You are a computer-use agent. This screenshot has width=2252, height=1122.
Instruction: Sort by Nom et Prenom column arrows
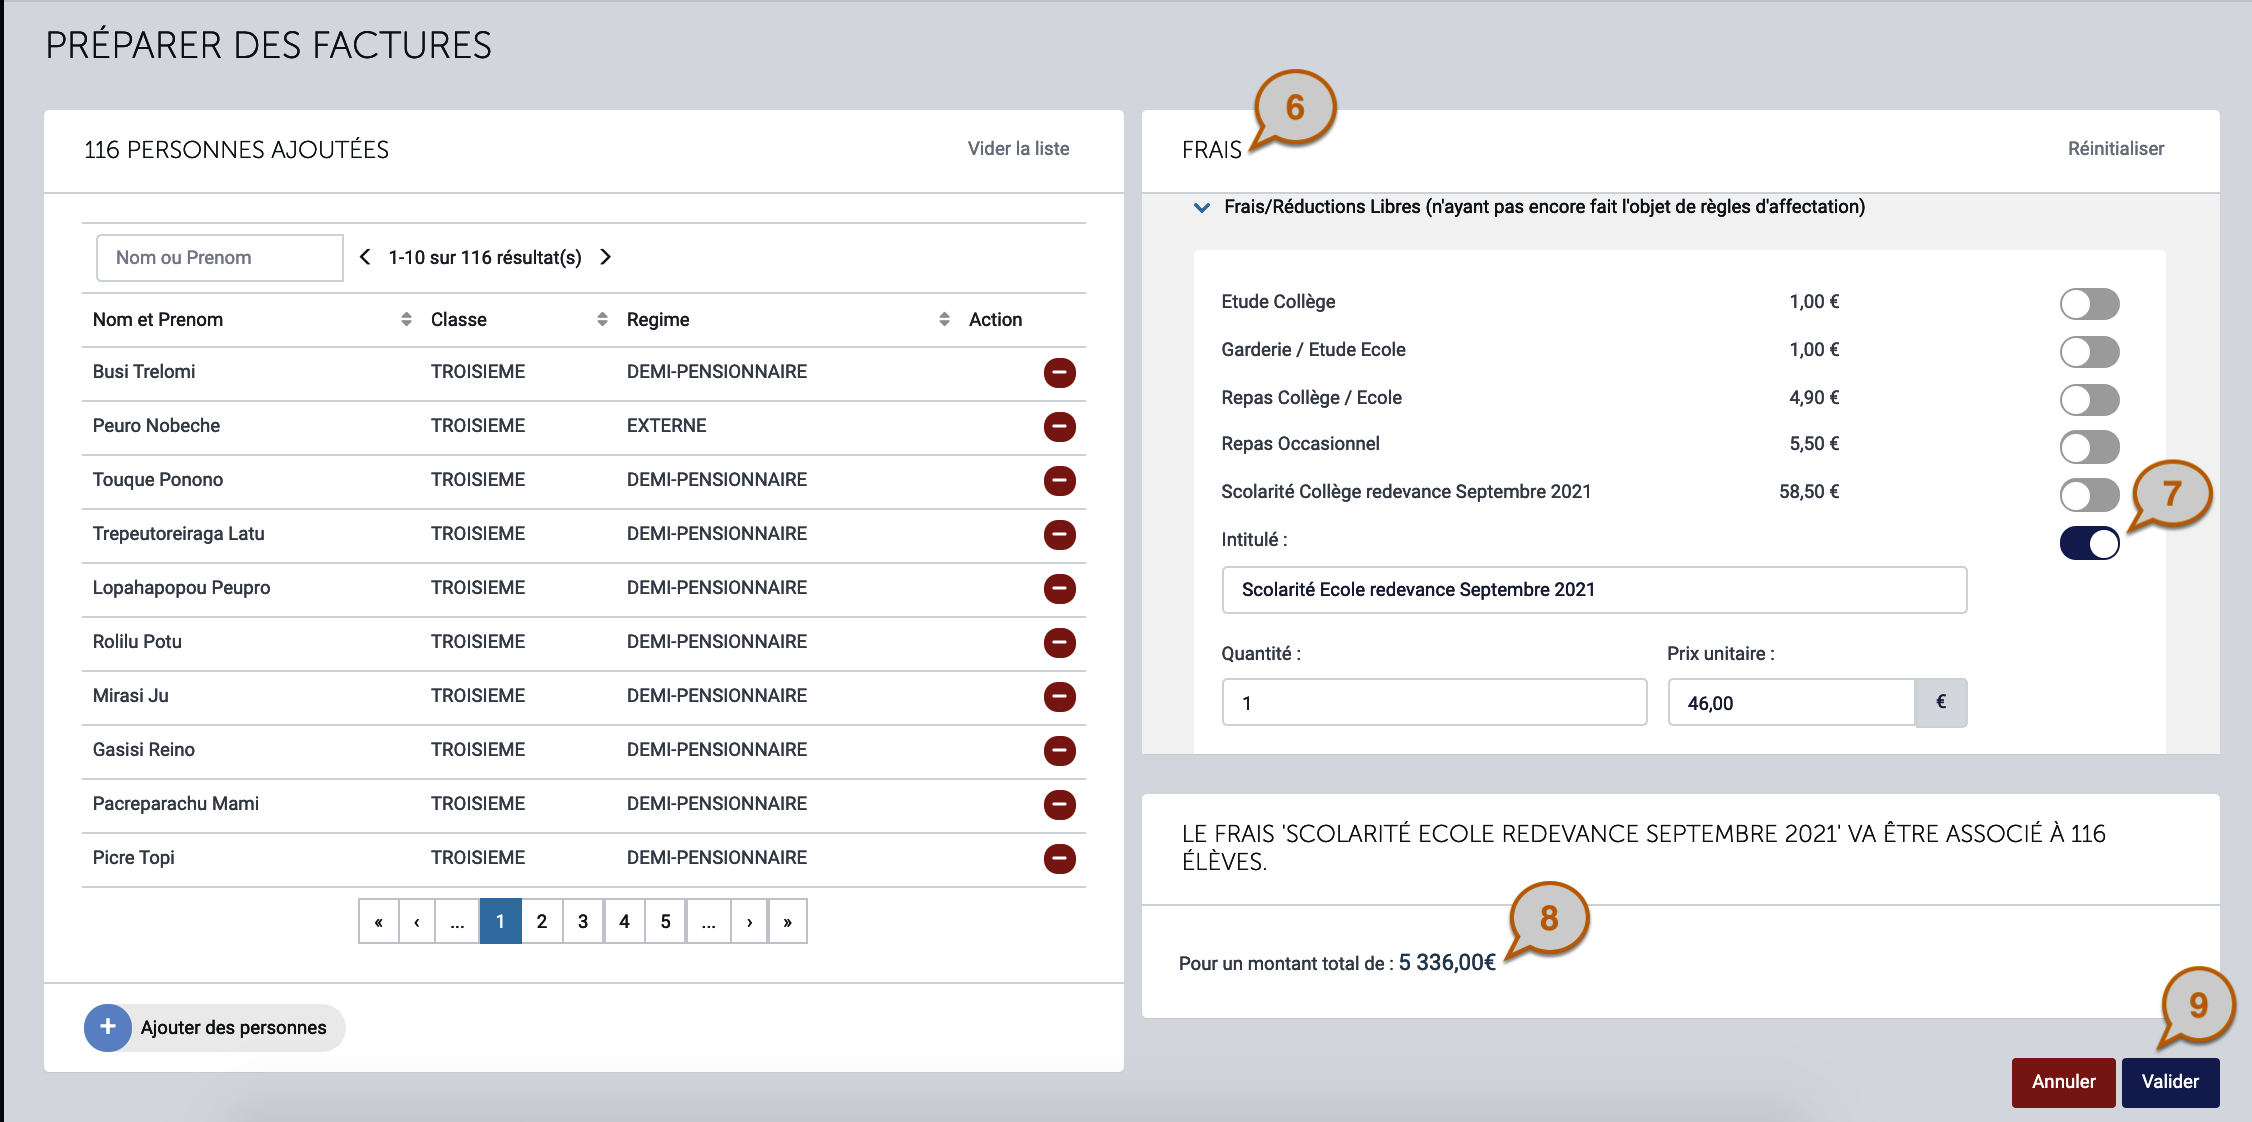click(406, 319)
